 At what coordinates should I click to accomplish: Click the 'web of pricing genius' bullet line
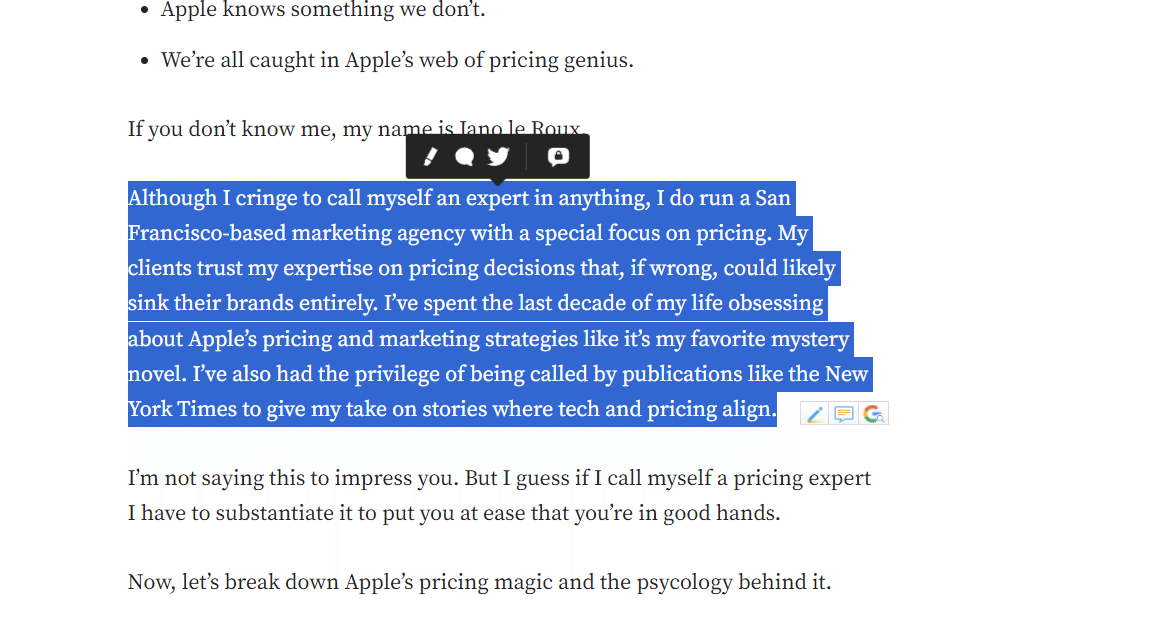397,60
